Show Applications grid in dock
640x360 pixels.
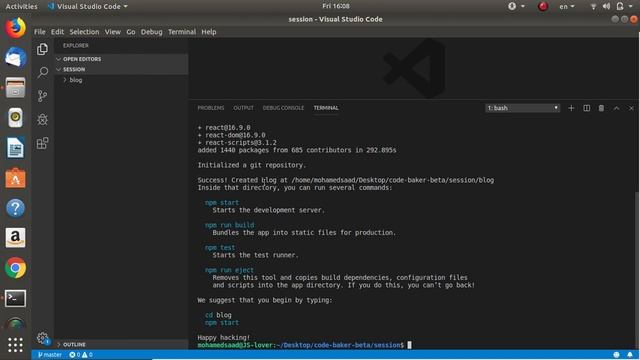(x=16, y=345)
